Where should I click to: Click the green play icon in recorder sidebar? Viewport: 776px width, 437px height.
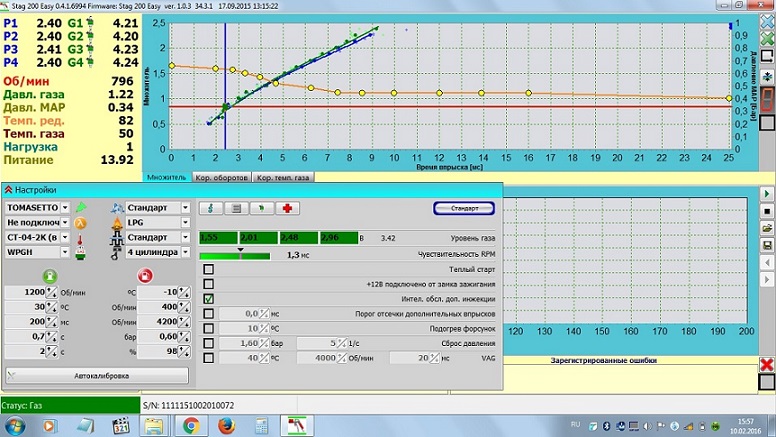766,193
